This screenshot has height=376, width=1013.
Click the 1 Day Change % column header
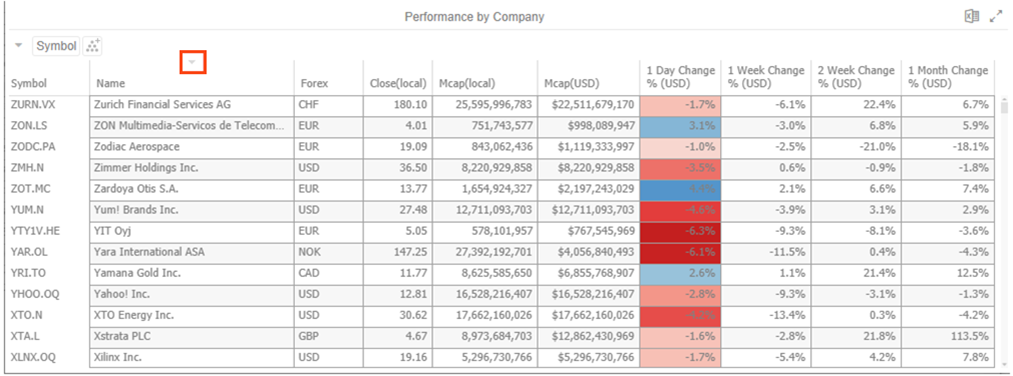click(x=680, y=77)
